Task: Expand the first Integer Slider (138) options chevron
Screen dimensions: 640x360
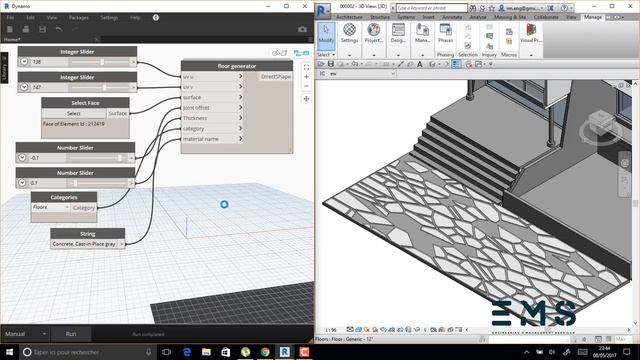Action: point(24,62)
